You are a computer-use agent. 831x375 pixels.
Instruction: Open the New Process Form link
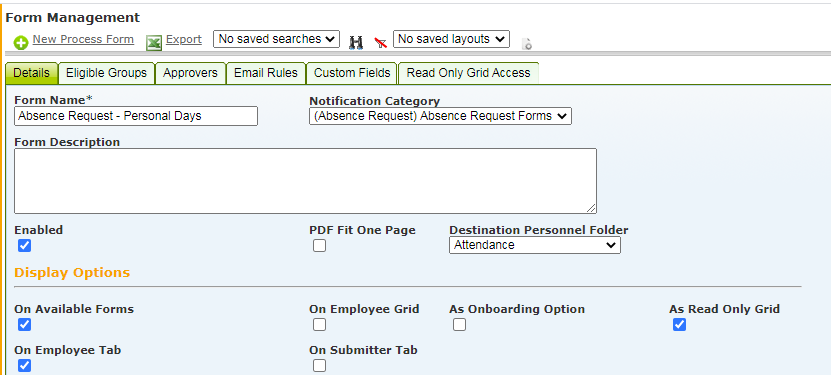(x=83, y=39)
